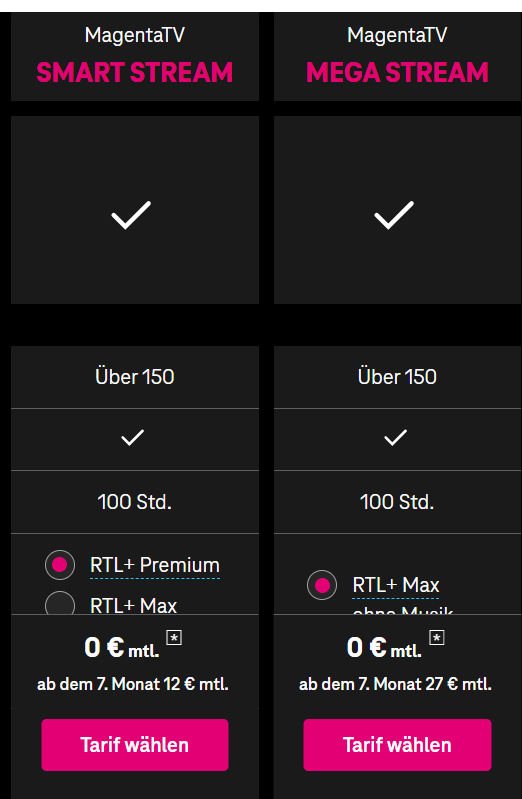Choose Mega Stream via Tarif wählen button
The width and height of the screenshot is (522, 799).
[398, 745]
